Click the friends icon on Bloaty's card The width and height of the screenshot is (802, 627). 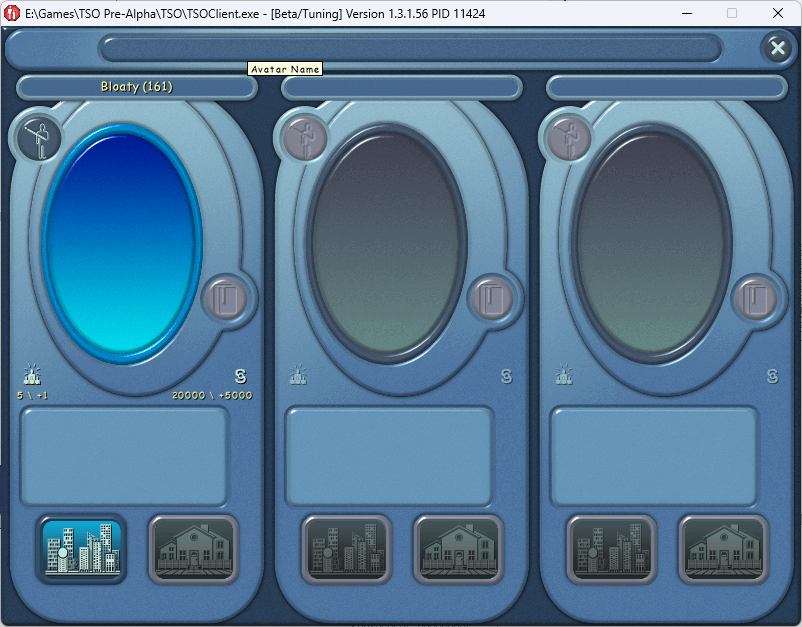32,375
